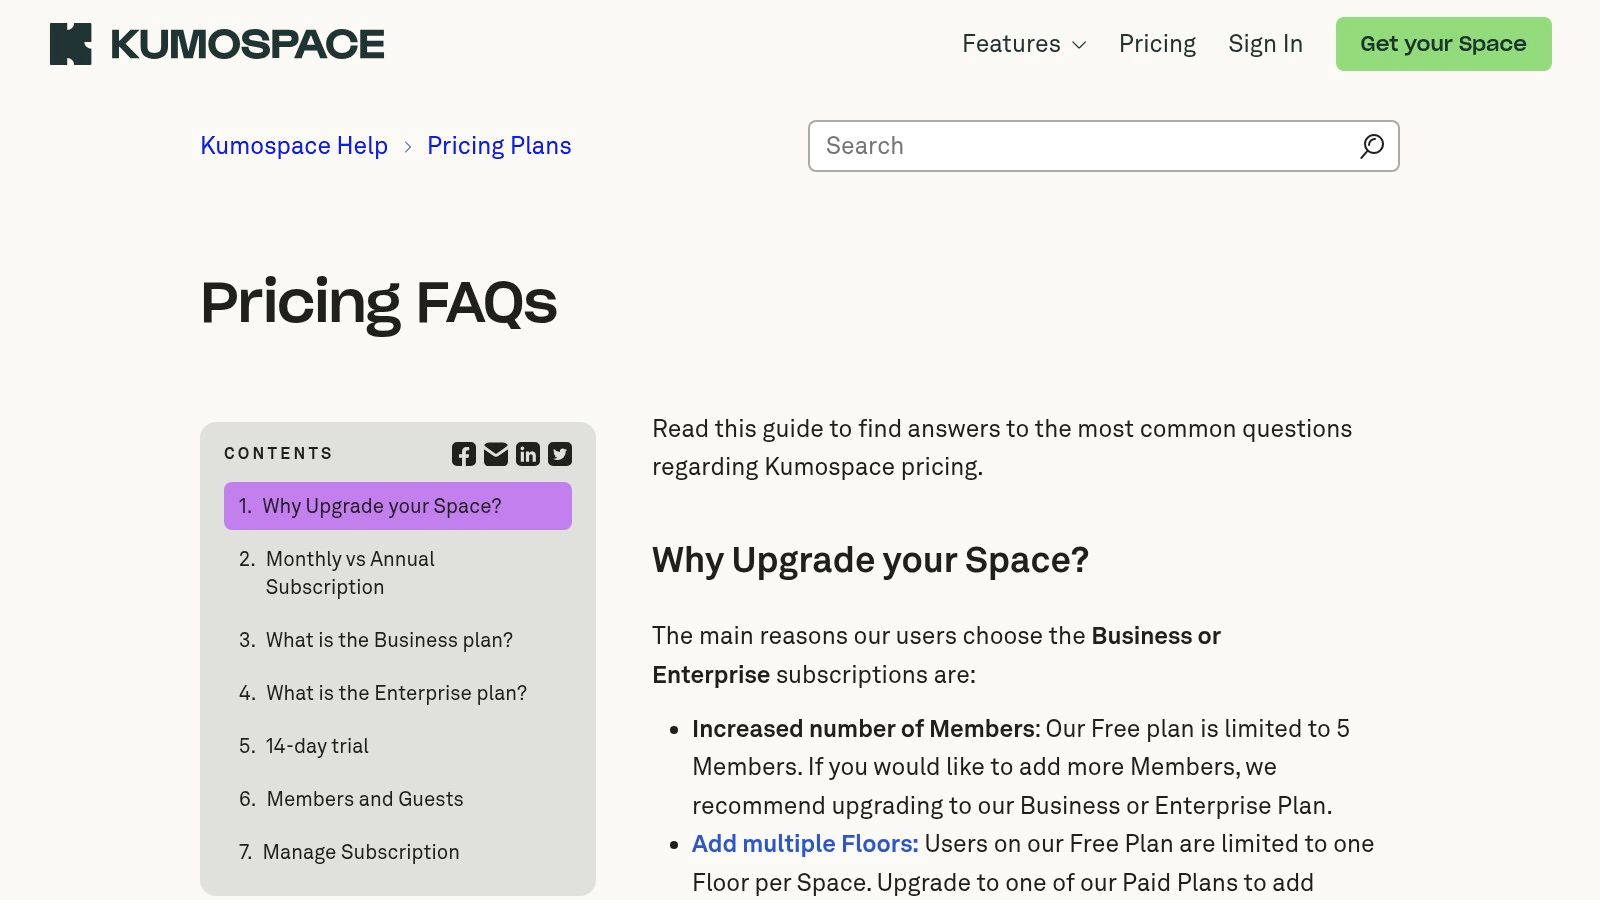Screen dimensions: 1600x900
Task: Open What is the Enterprise plan section
Action: pyautogui.click(x=396, y=692)
